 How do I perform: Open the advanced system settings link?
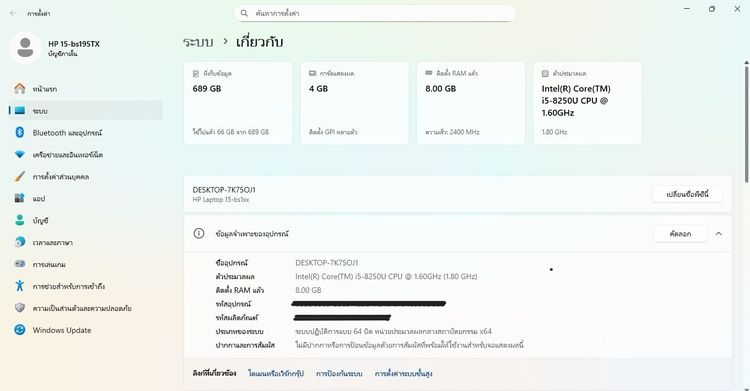coord(403,373)
